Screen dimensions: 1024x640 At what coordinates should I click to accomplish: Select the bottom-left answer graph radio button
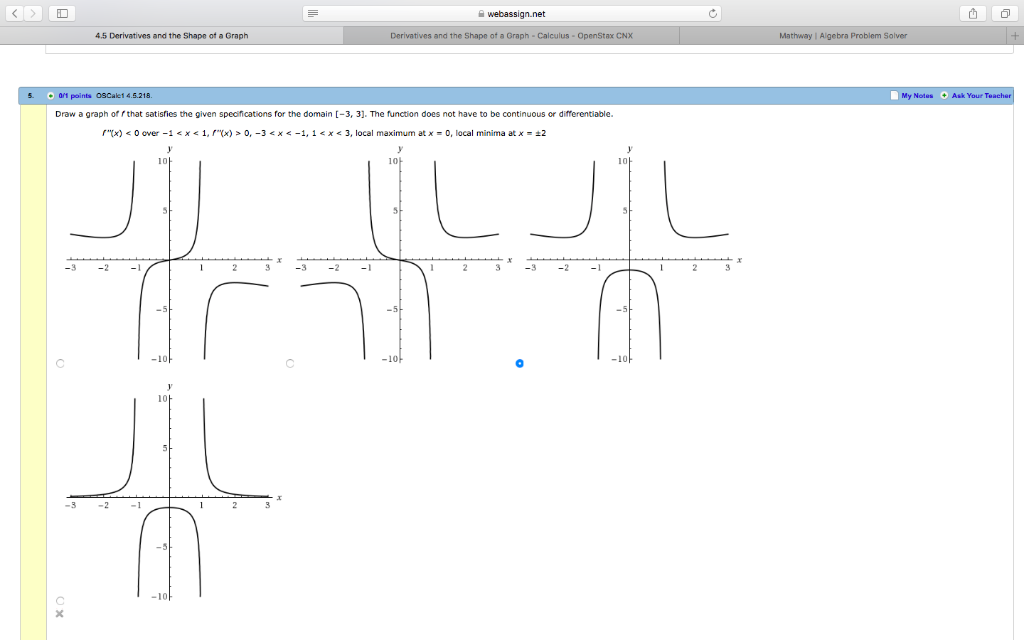tap(59, 601)
